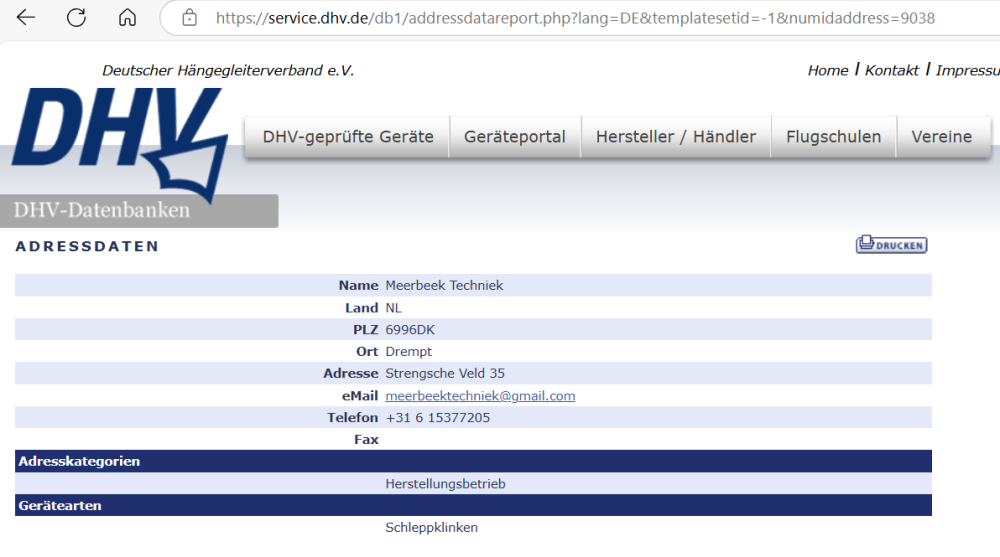Select the address Strengsche Veld 35
The height and width of the screenshot is (557, 1000).
(x=445, y=373)
